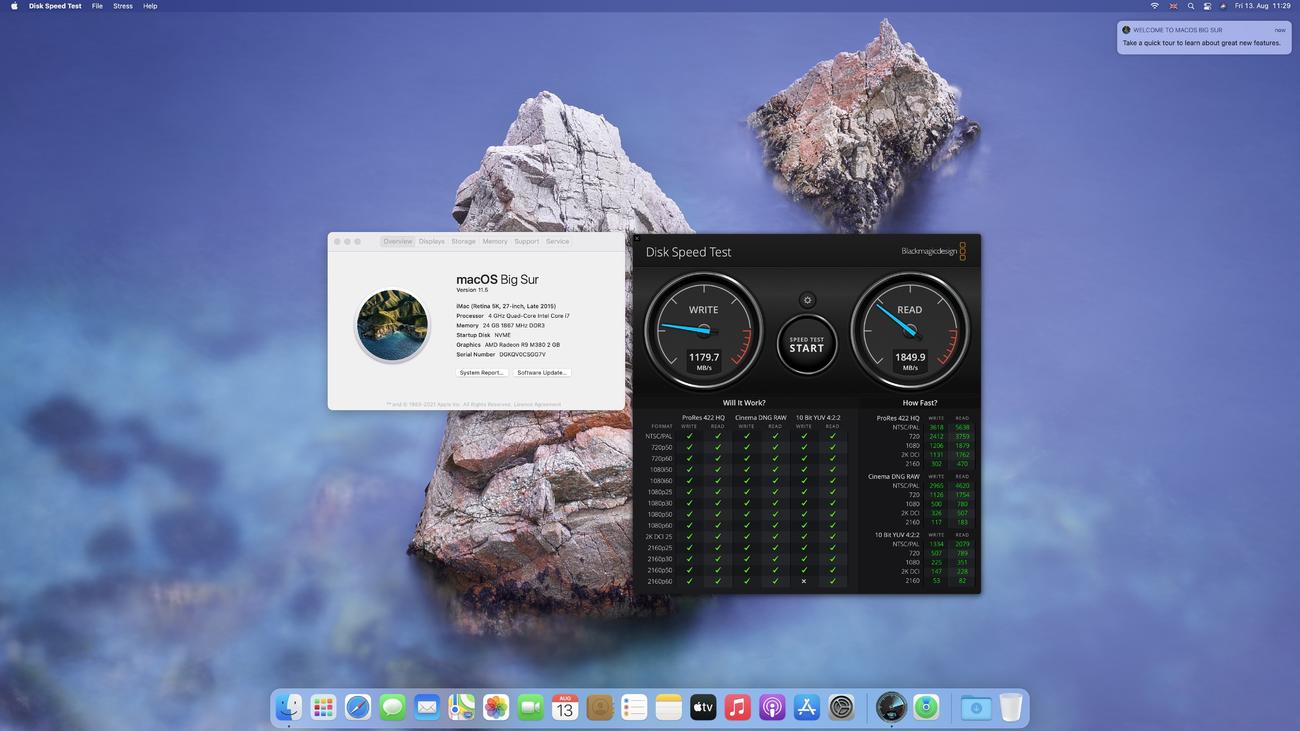This screenshot has width=1300, height=731.
Task: Click the Wi-Fi status icon
Action: click(1155, 6)
